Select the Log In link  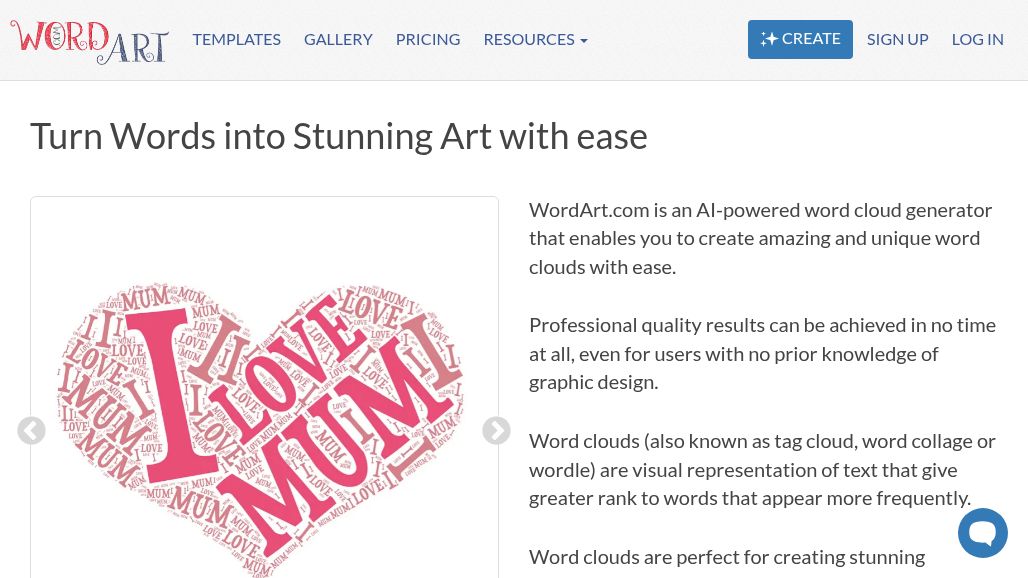[x=977, y=39]
